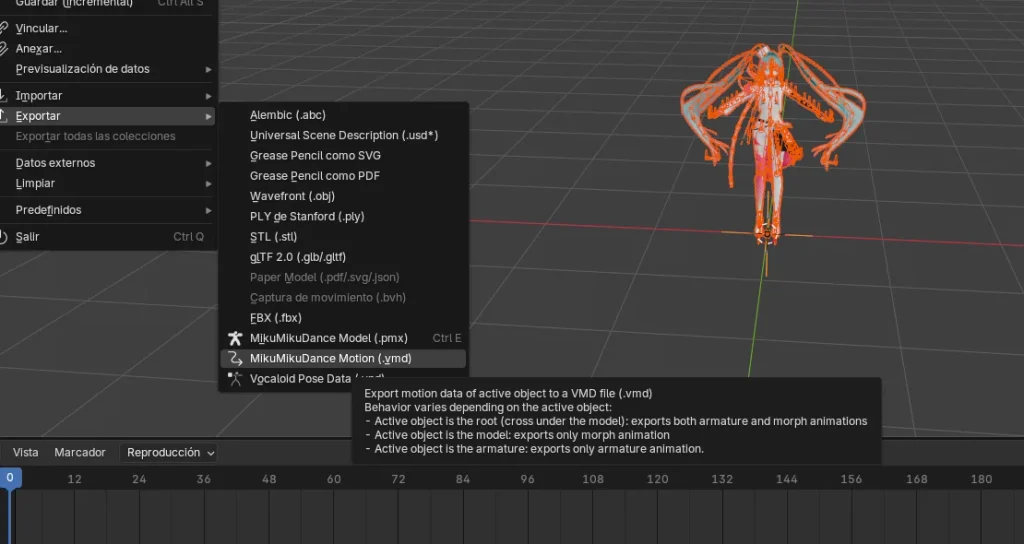Click the Anexar paperclip icon
The image size is (1024, 544).
coord(3,48)
